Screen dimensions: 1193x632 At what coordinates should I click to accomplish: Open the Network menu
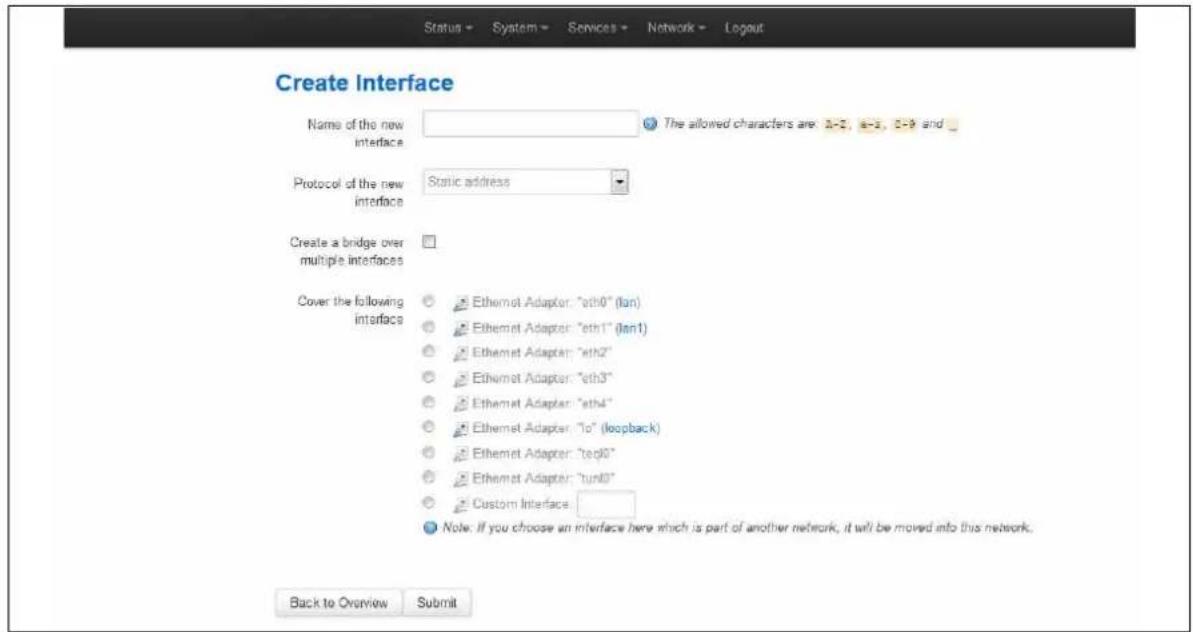click(x=676, y=27)
